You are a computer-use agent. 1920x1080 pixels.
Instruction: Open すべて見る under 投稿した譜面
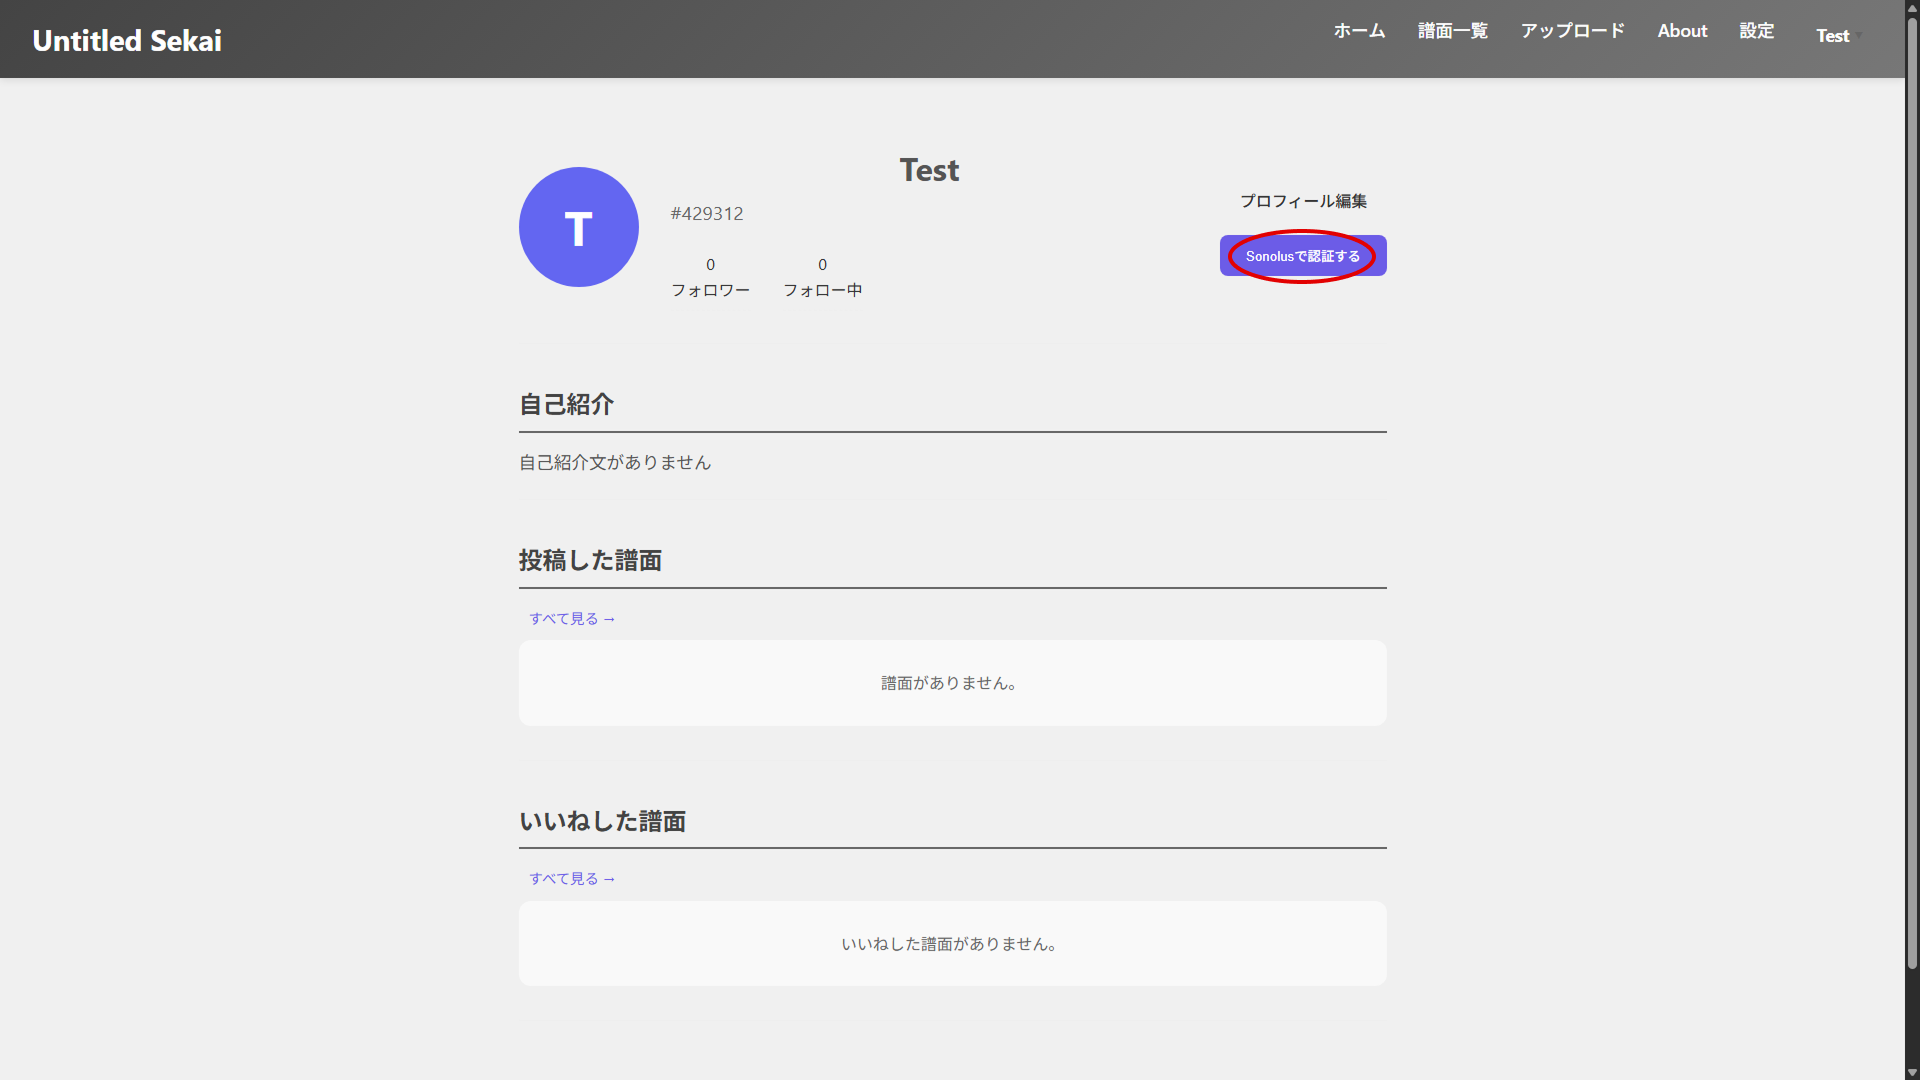click(571, 618)
